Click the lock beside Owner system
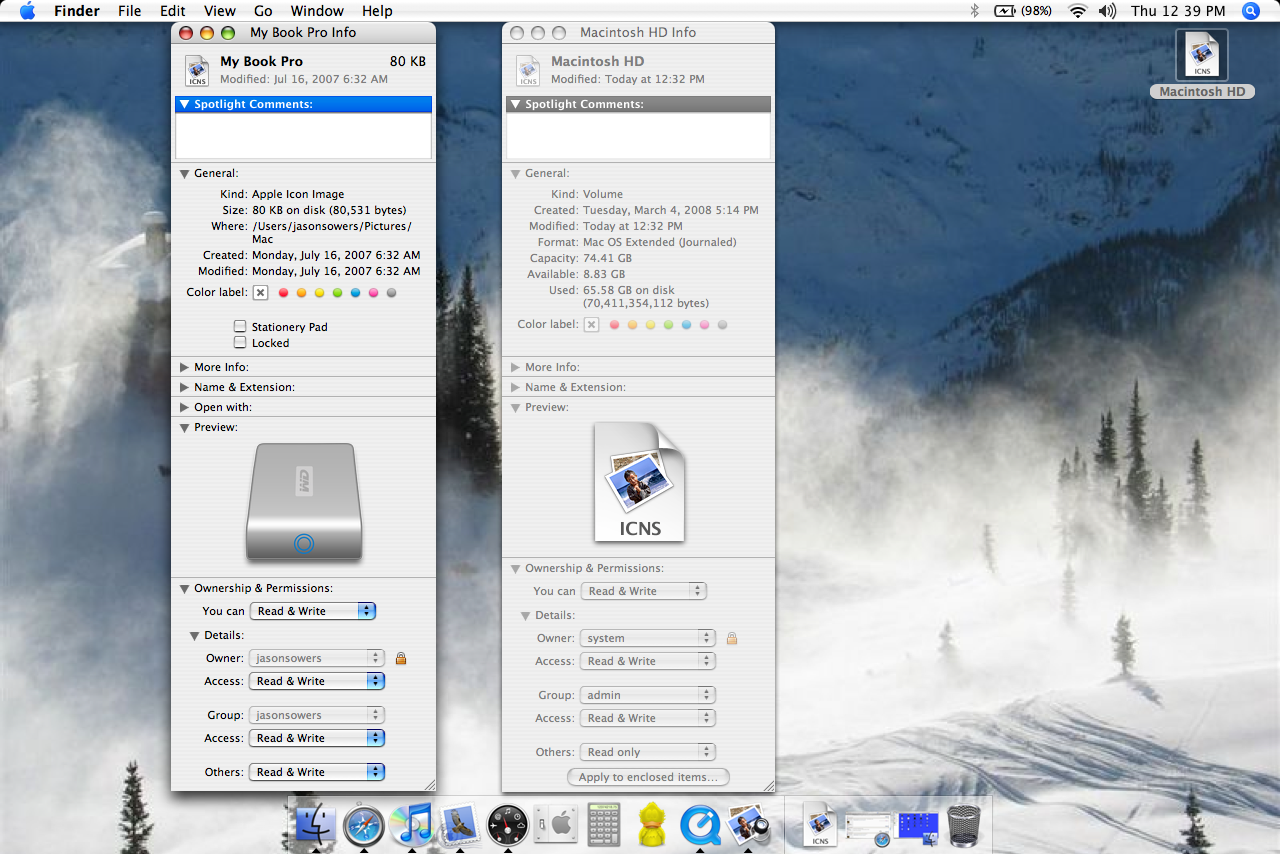Image resolution: width=1280 pixels, height=854 pixels. click(732, 638)
